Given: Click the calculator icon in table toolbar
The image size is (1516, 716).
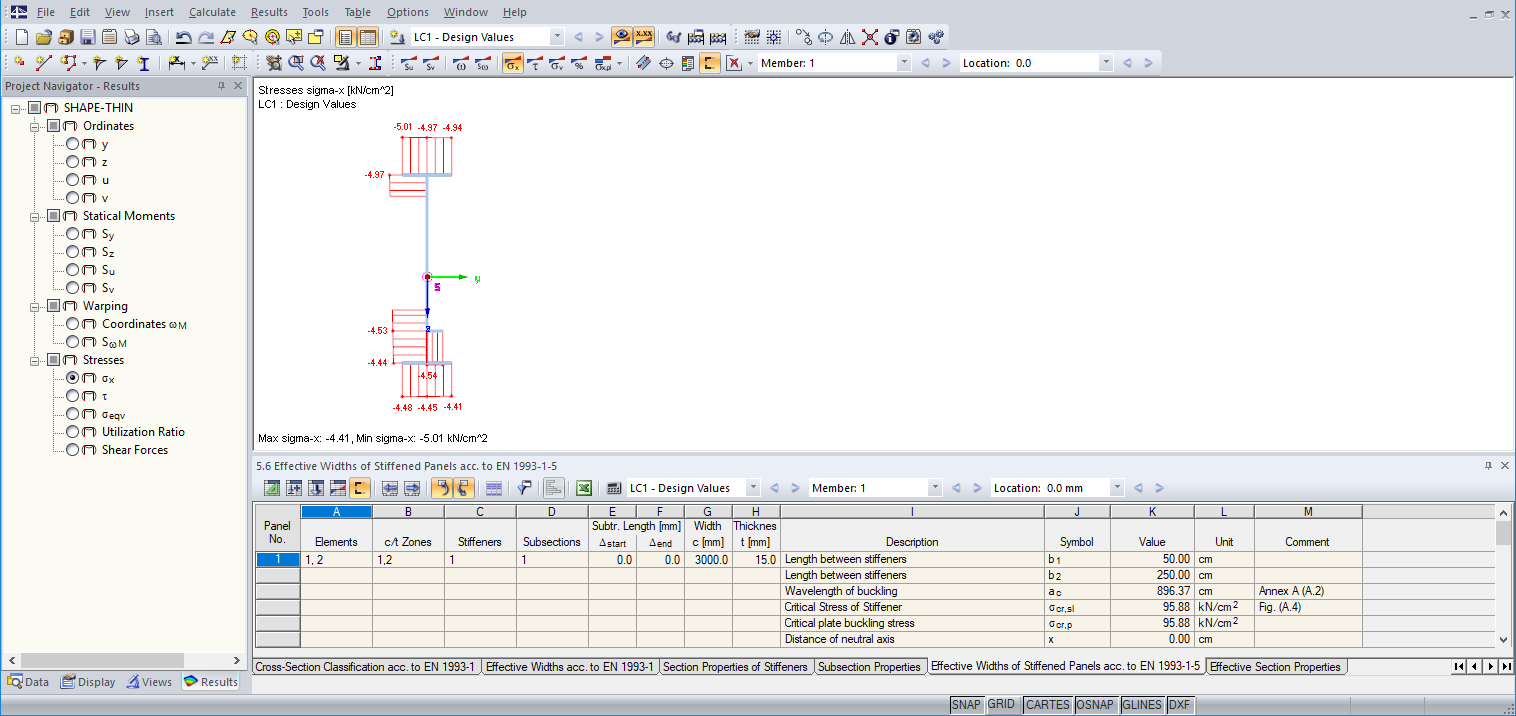Looking at the screenshot, I should click(x=614, y=488).
